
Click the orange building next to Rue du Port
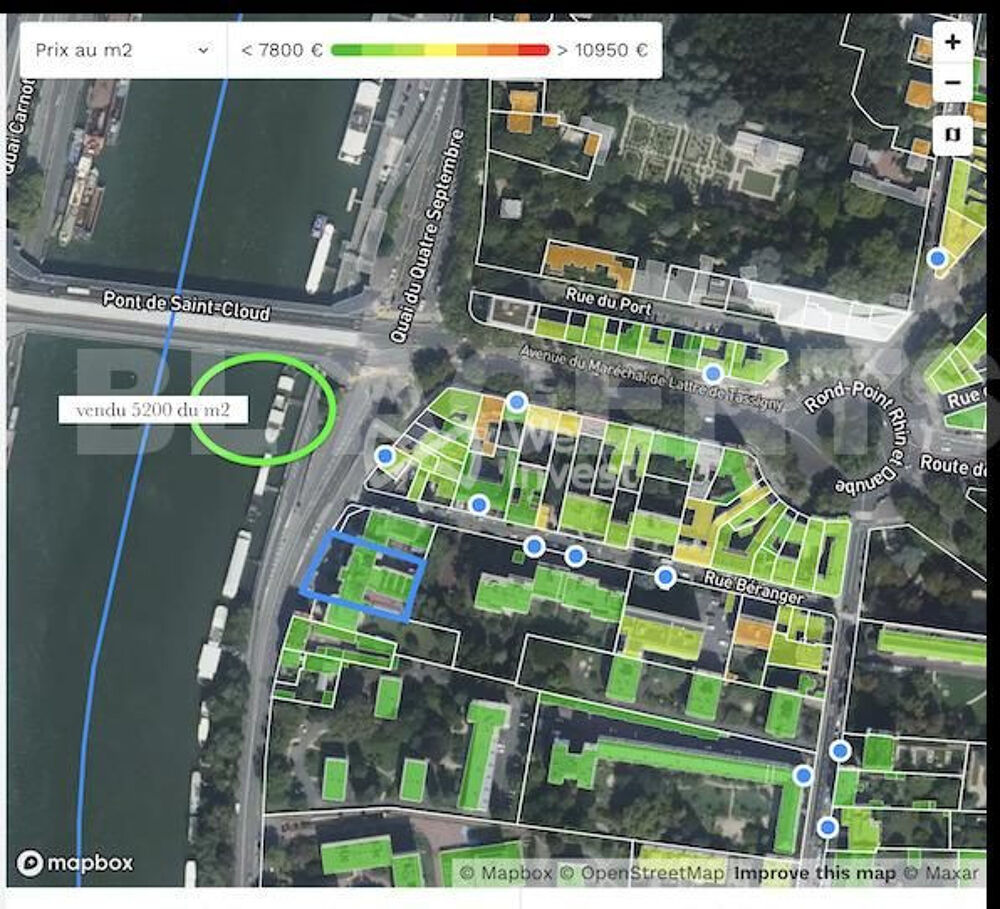pyautogui.click(x=588, y=260)
